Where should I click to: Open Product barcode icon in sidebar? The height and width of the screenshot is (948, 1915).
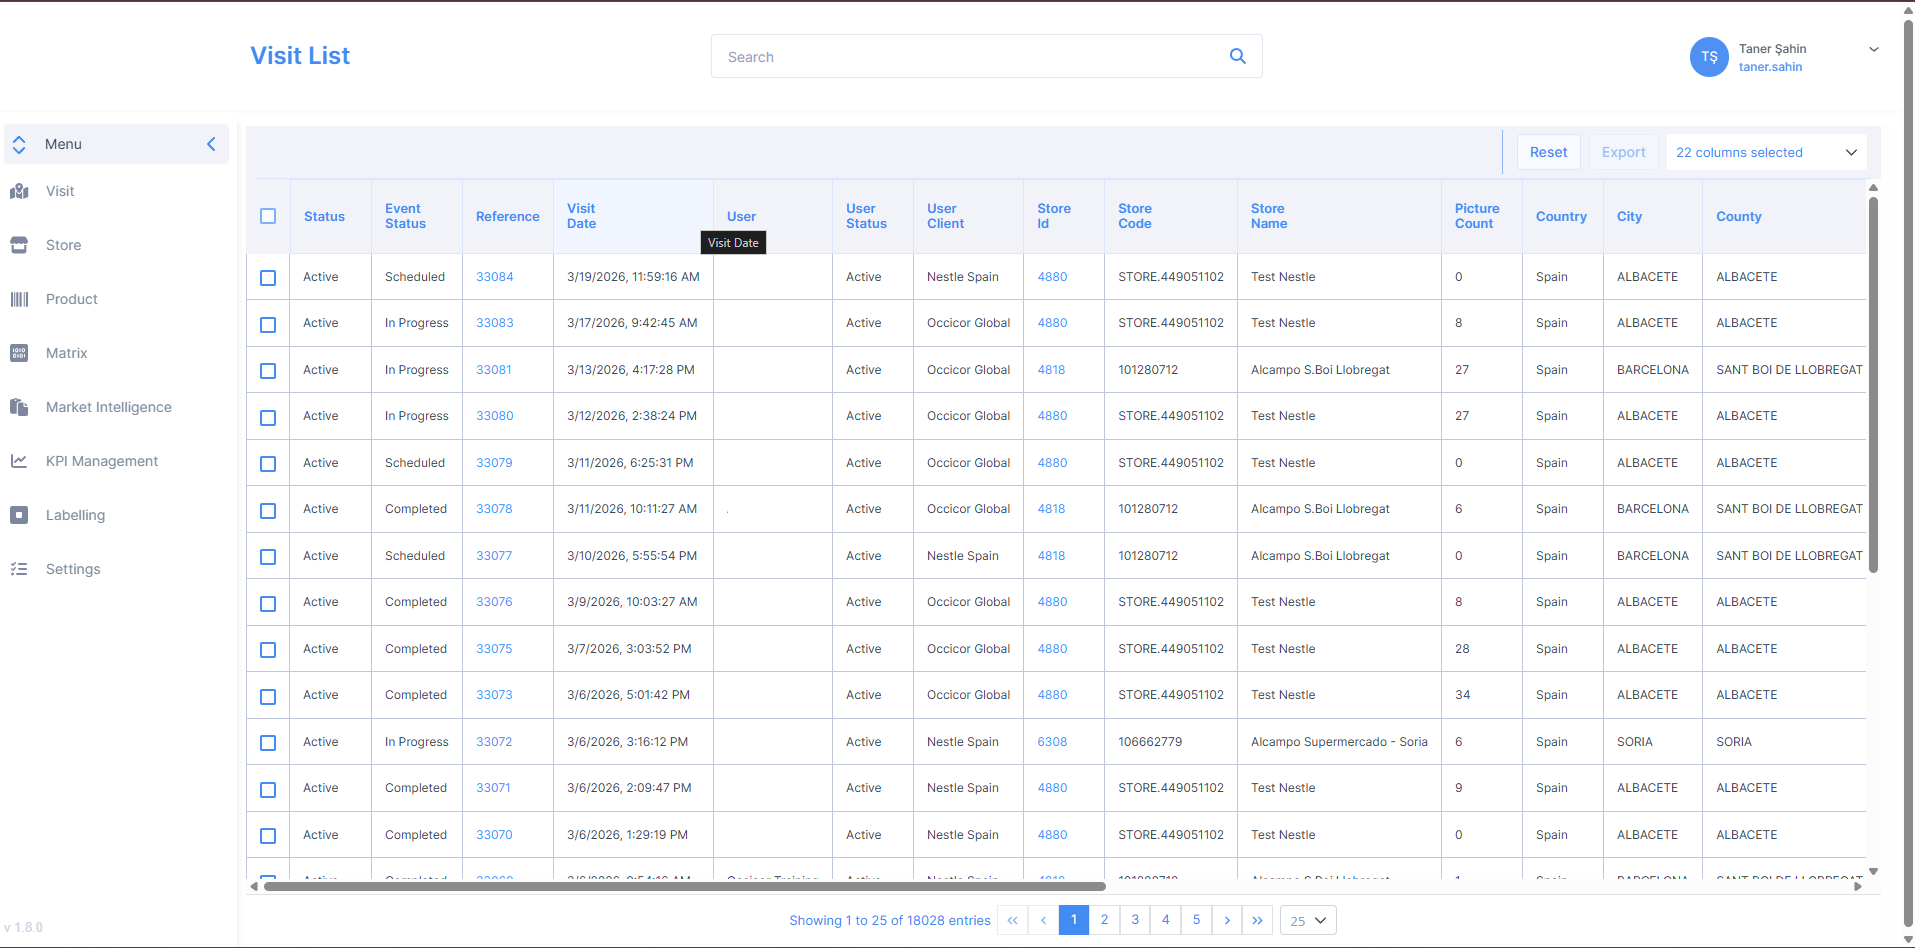[19, 299]
